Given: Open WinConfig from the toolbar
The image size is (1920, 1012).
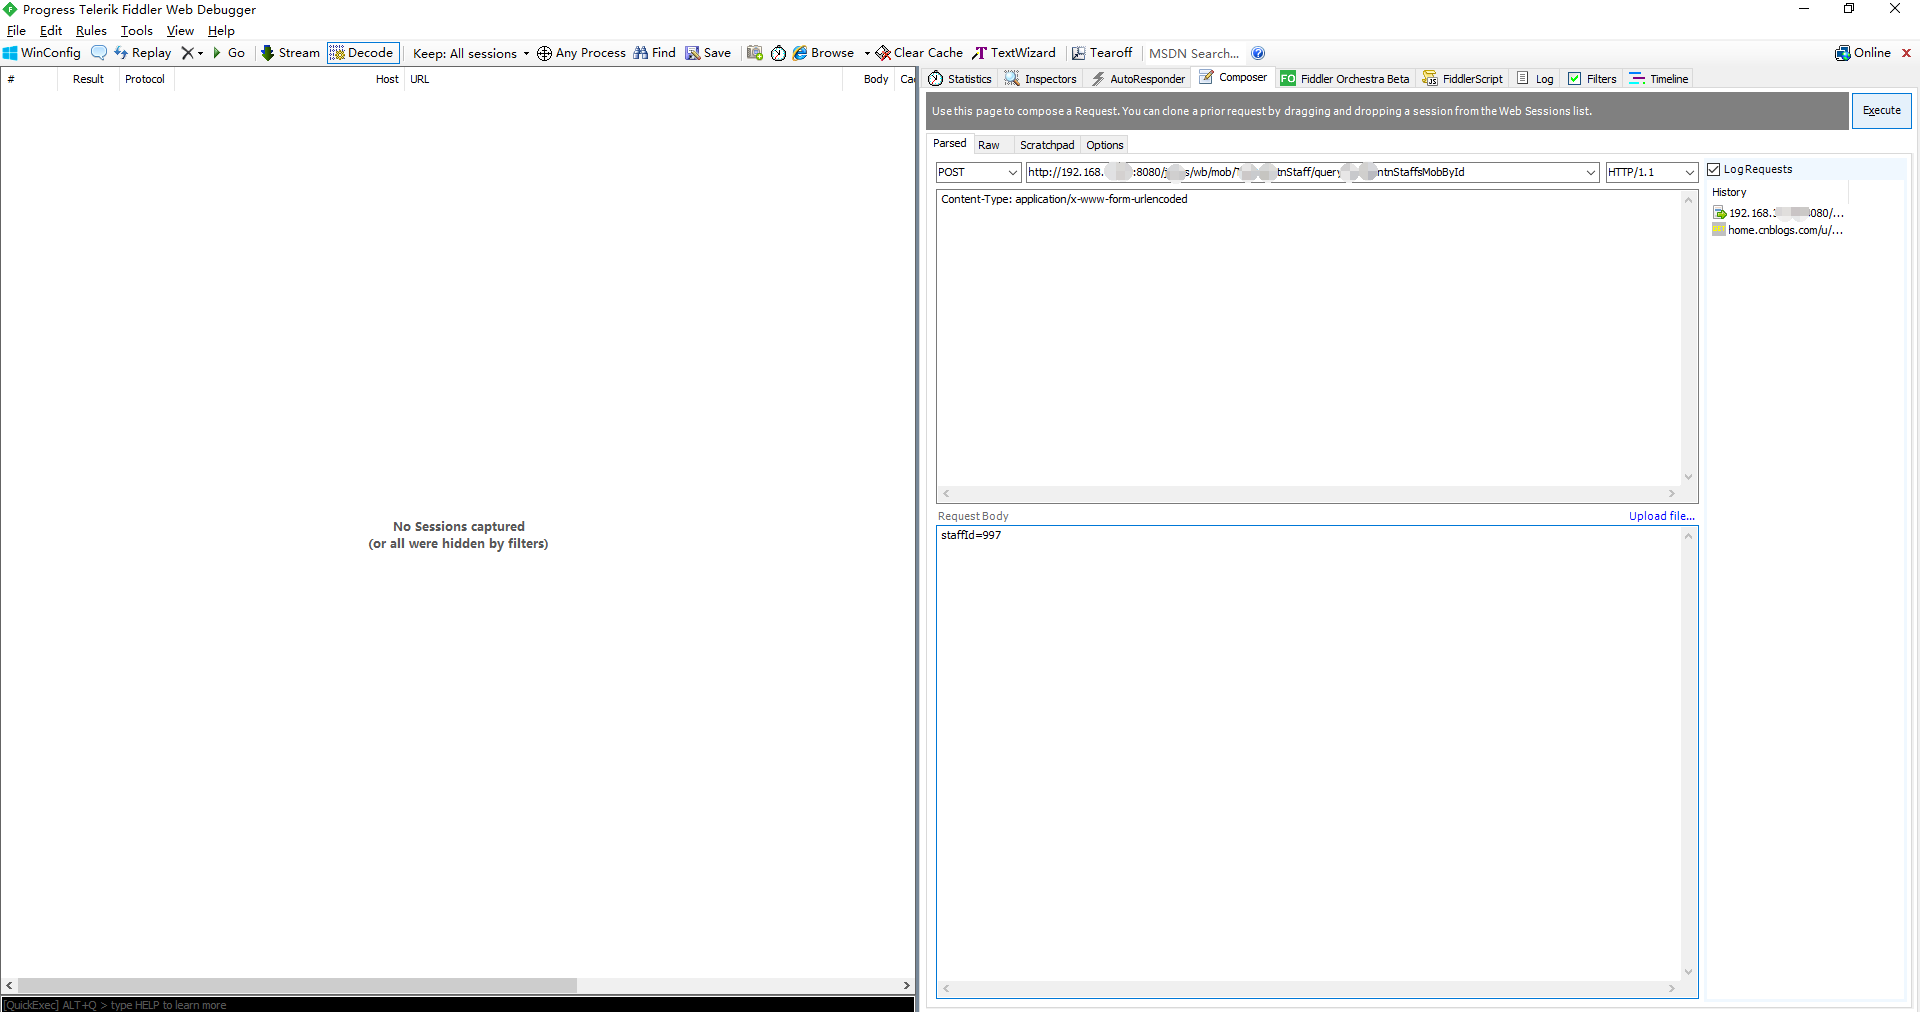Looking at the screenshot, I should pyautogui.click(x=42, y=53).
